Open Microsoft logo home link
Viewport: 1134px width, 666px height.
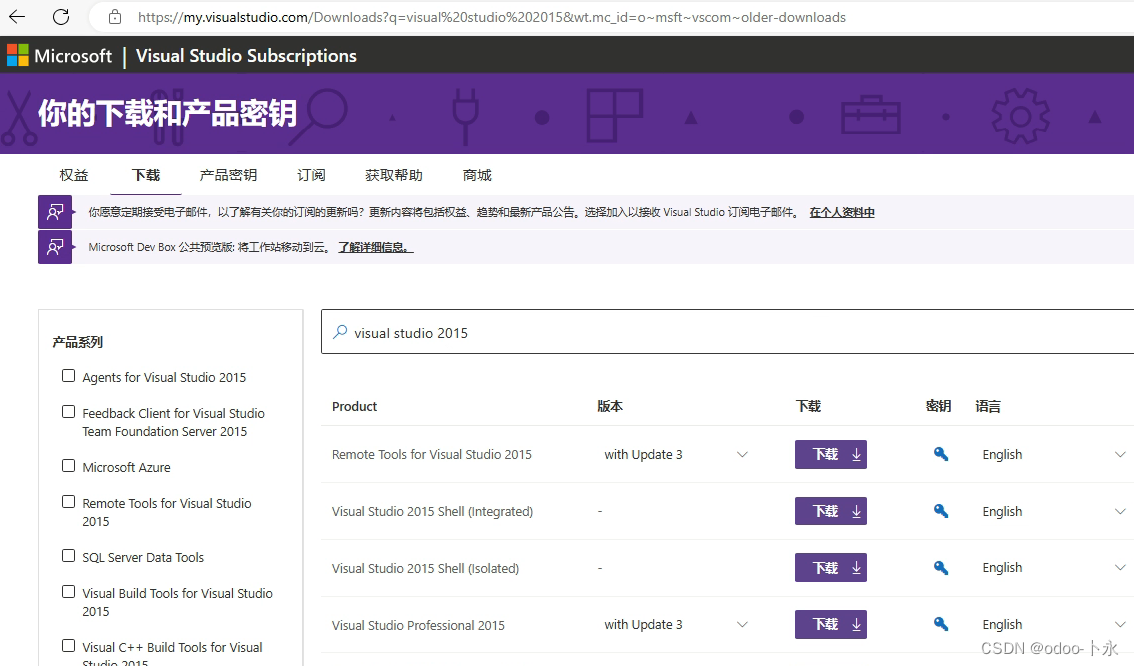59,56
